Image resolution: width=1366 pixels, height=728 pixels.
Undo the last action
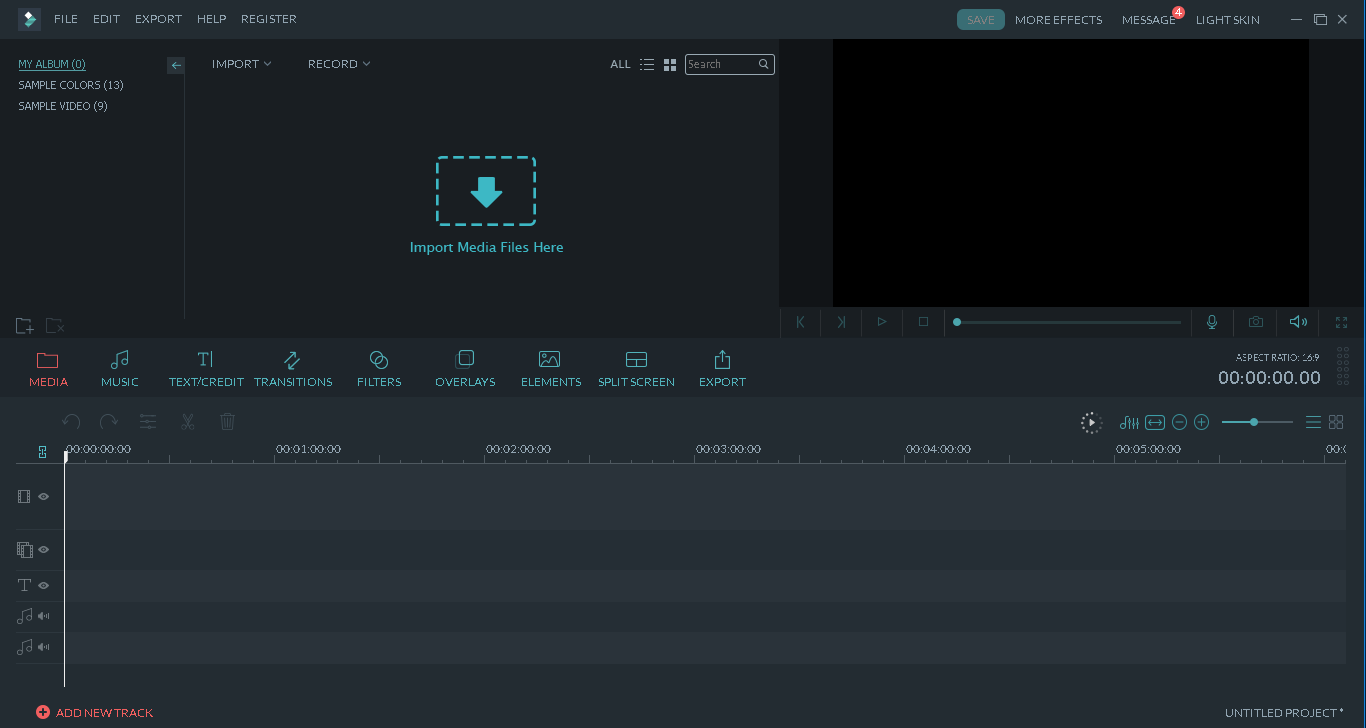tap(71, 422)
